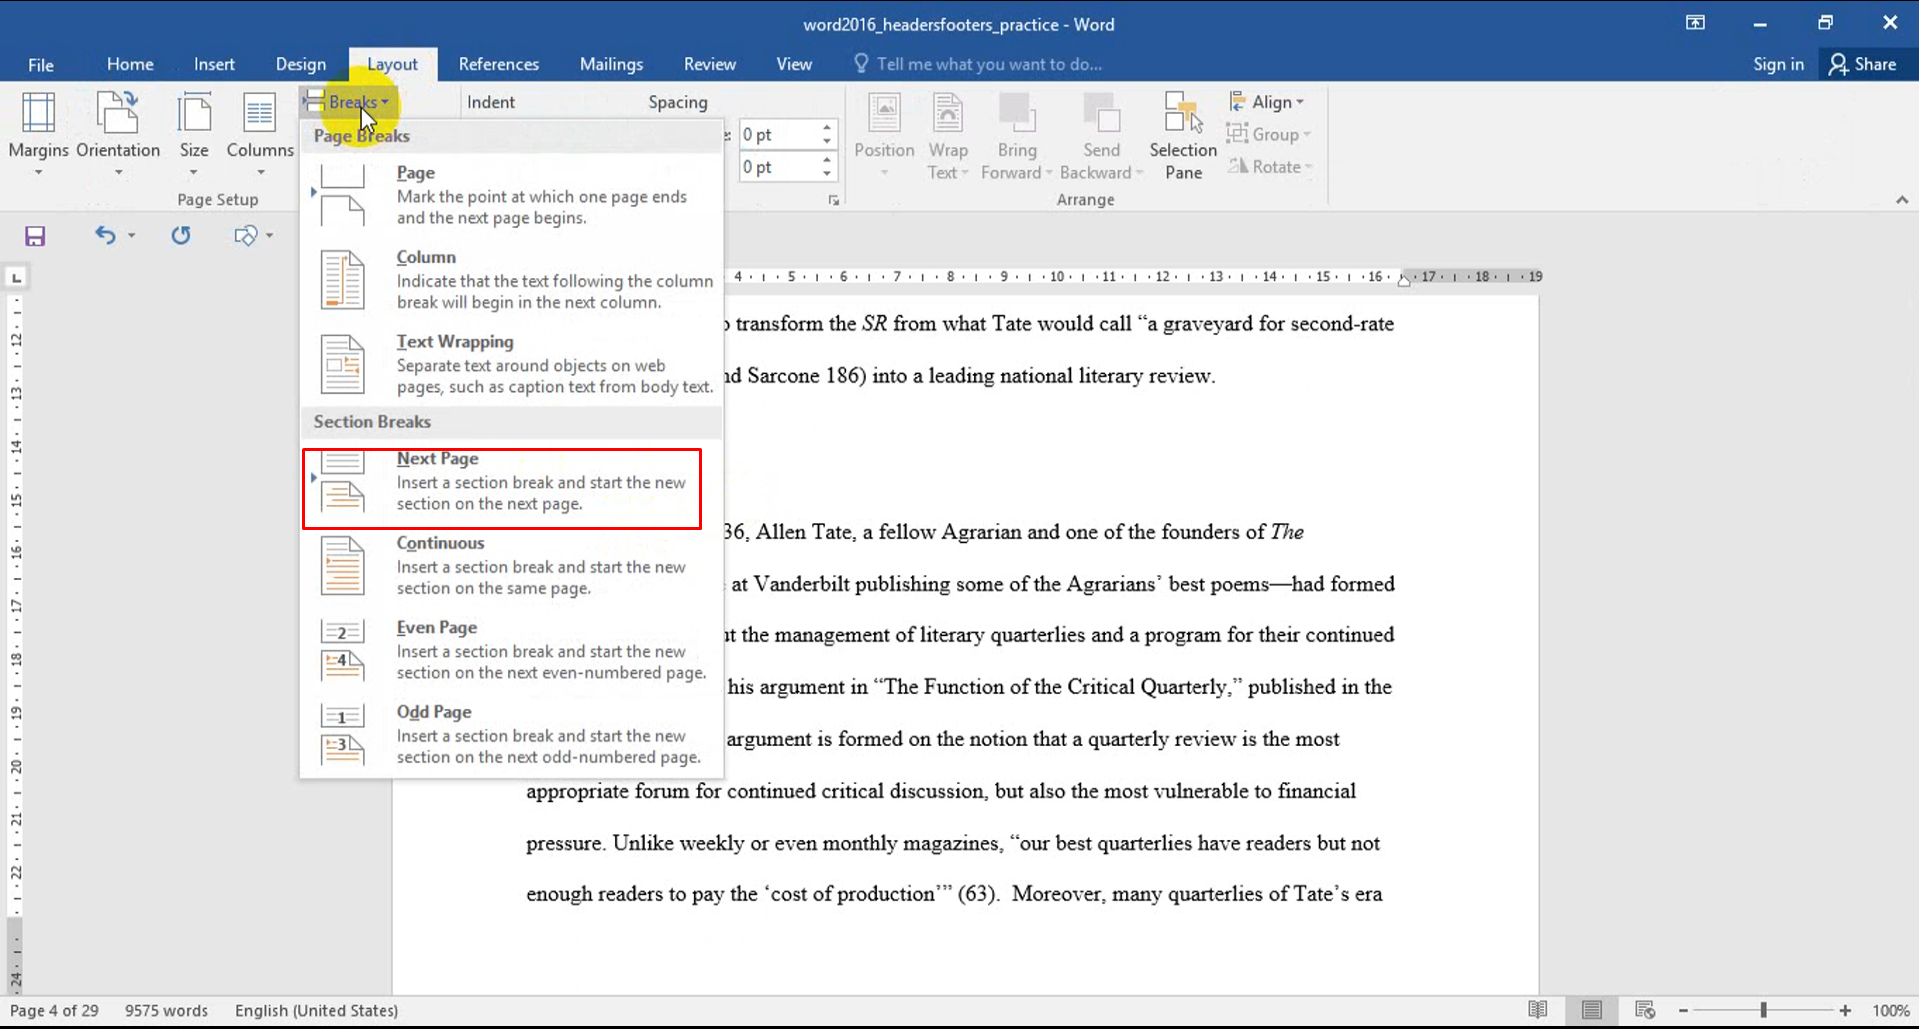The height and width of the screenshot is (1029, 1919).
Task: Click the Tell me what you want search box
Action: click(x=988, y=64)
